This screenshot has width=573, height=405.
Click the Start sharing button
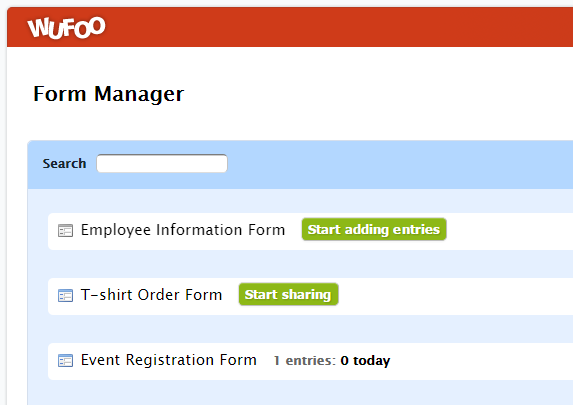click(288, 294)
